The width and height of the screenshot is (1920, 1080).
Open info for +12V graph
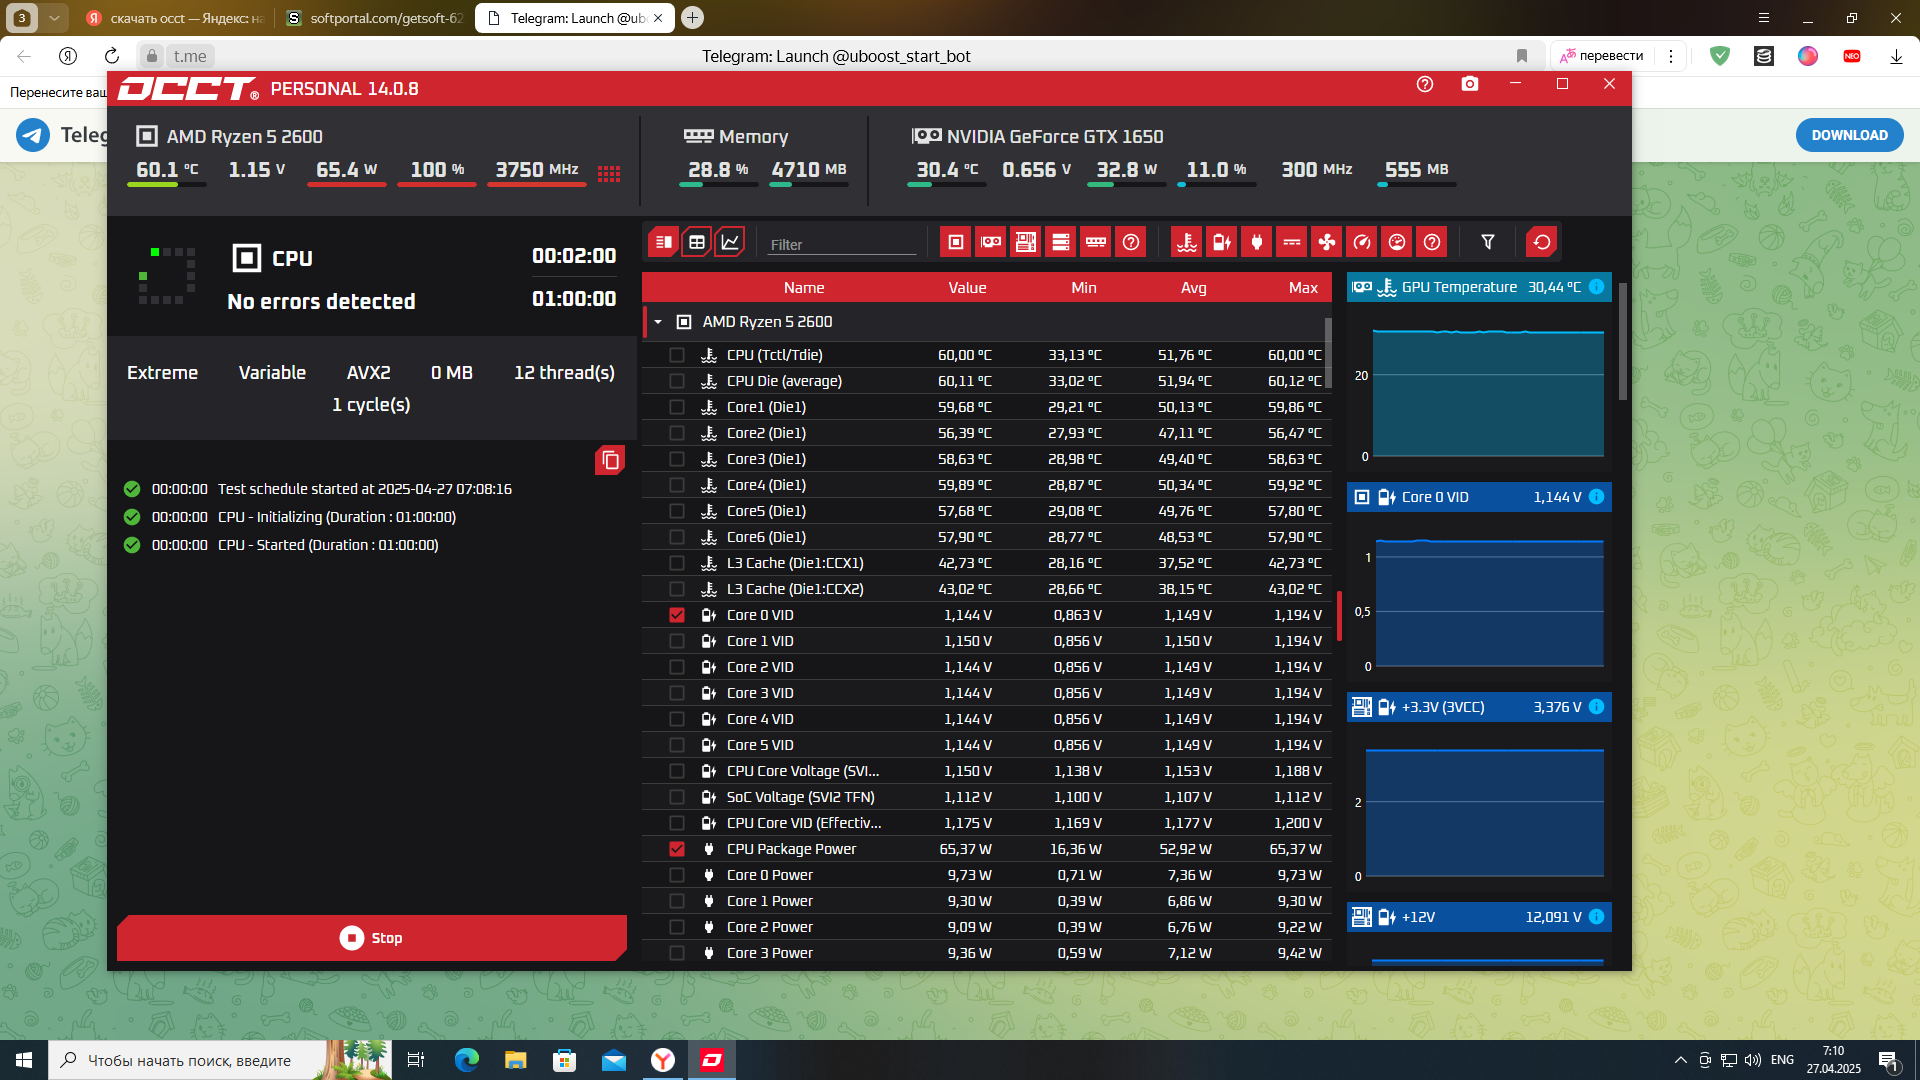tap(1597, 917)
